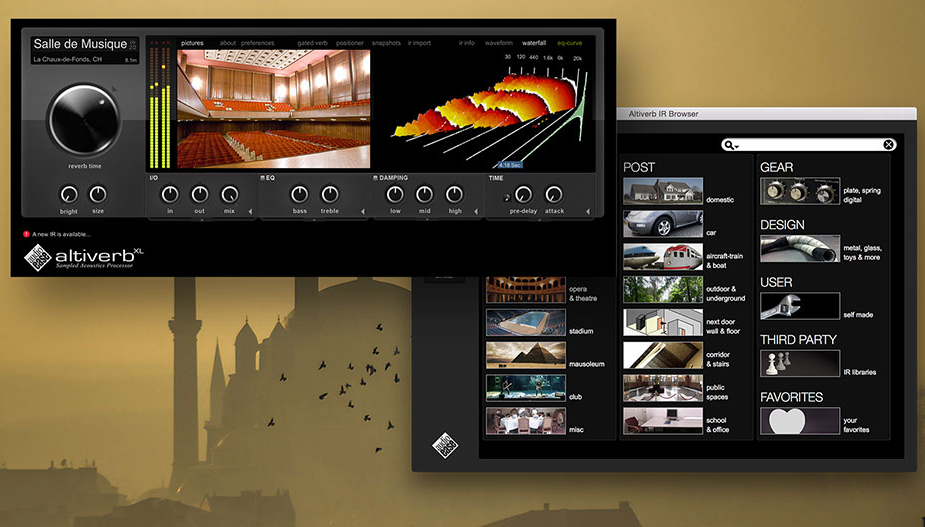The image size is (925, 527).
Task: Select the club thumbnail
Action: pyautogui.click(x=526, y=388)
